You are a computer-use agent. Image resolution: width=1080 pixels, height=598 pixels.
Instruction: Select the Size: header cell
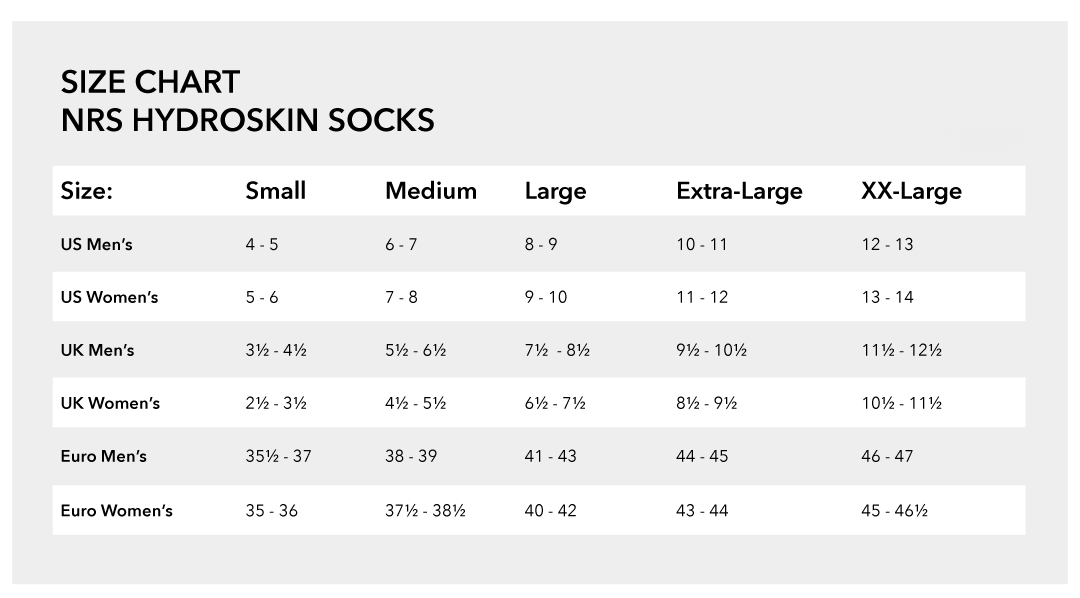[x=87, y=191]
